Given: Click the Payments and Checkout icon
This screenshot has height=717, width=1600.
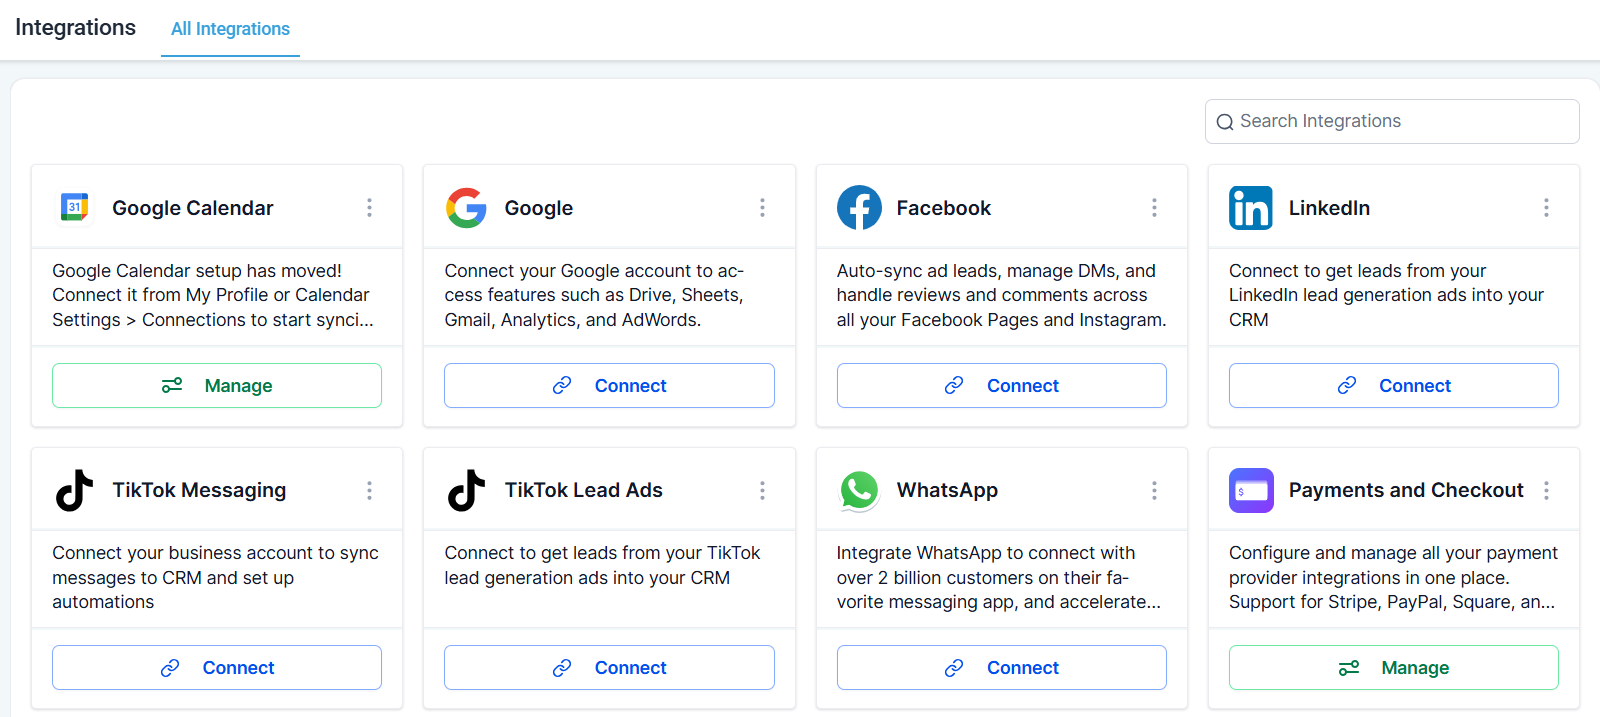Looking at the screenshot, I should click(1251, 489).
